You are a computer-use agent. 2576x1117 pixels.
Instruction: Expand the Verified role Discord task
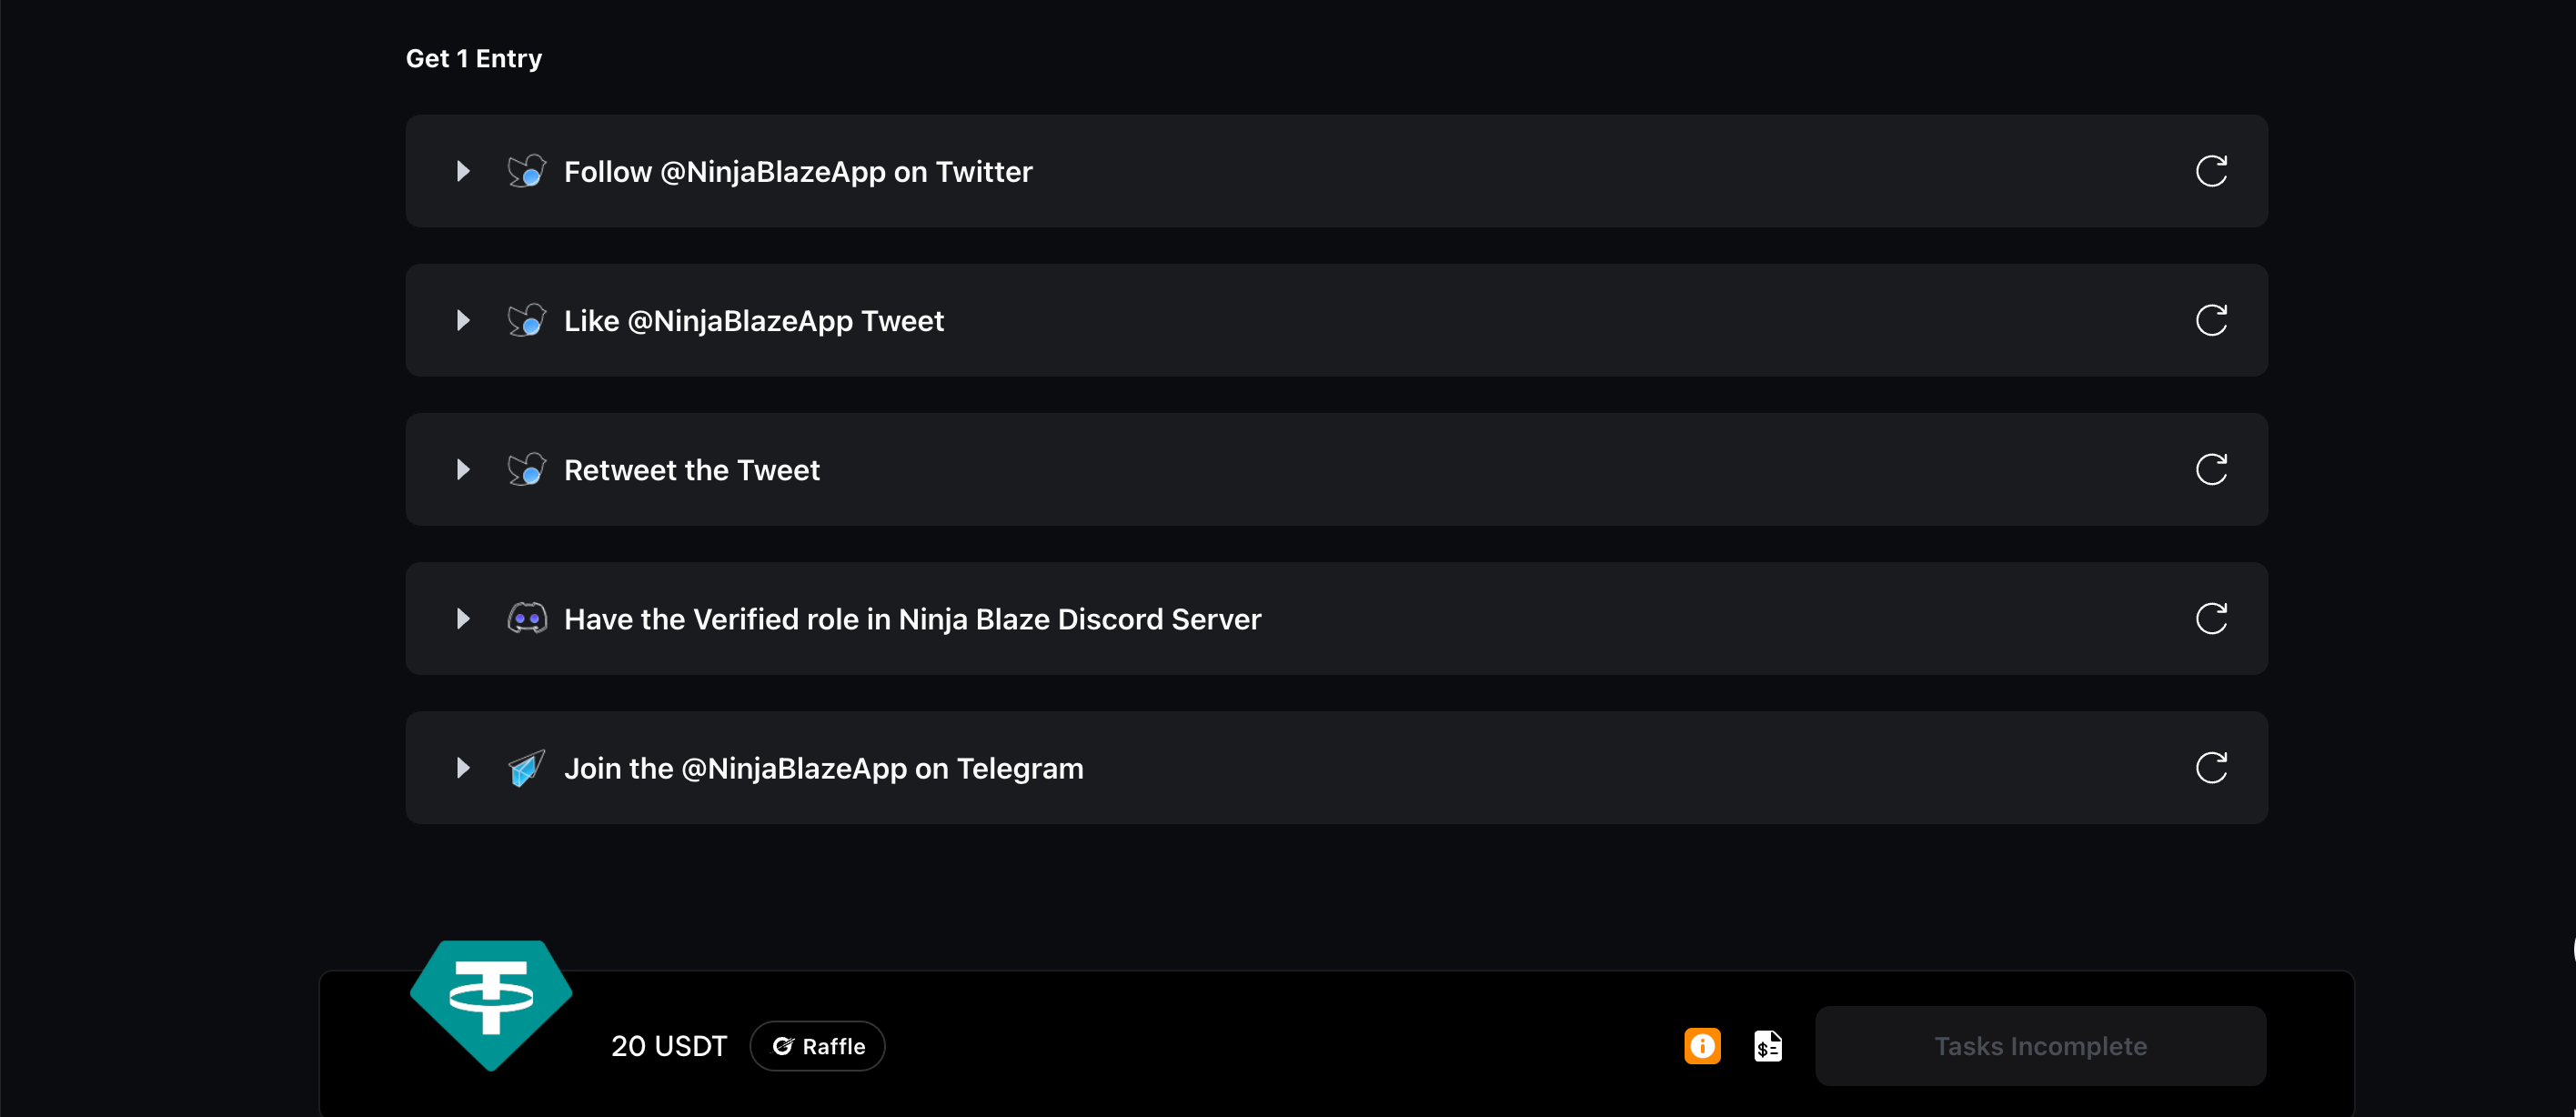coord(463,618)
